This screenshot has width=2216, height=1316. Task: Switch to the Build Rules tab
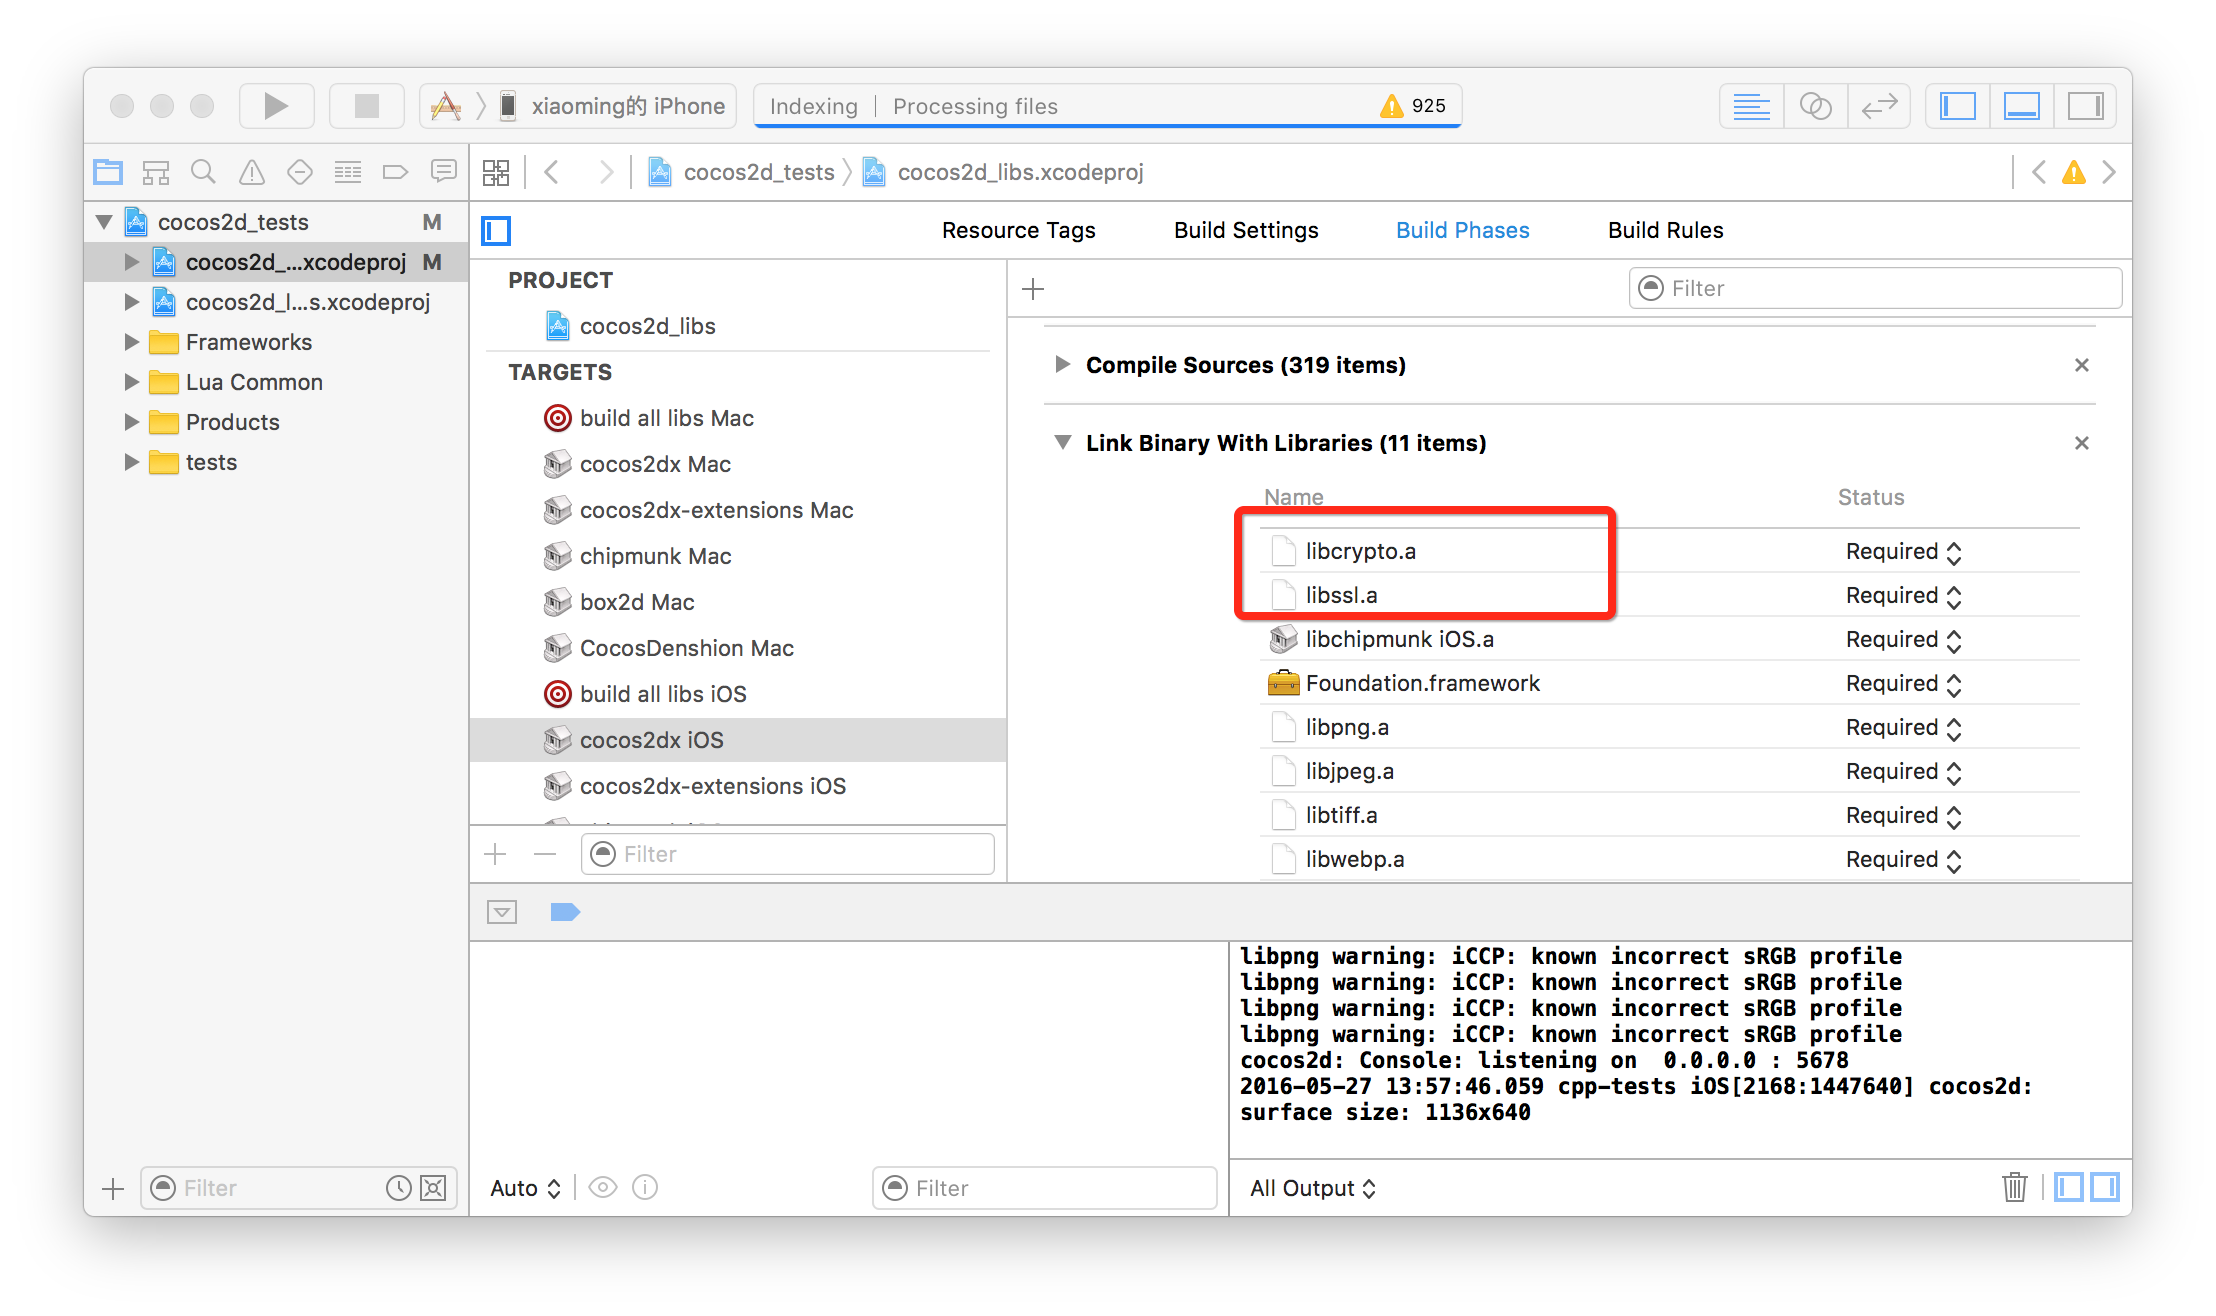[x=1665, y=230]
